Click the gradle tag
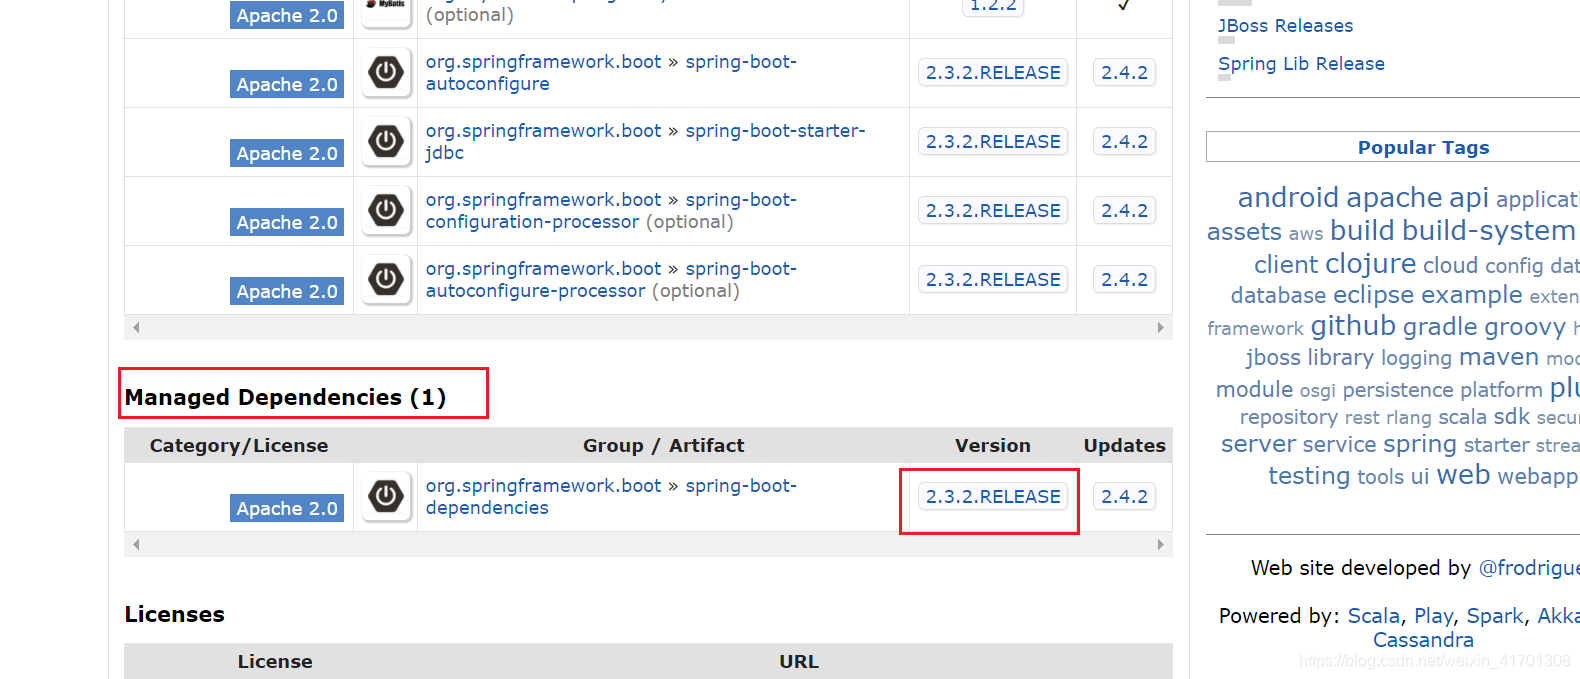Image resolution: width=1580 pixels, height=679 pixels. point(1440,327)
